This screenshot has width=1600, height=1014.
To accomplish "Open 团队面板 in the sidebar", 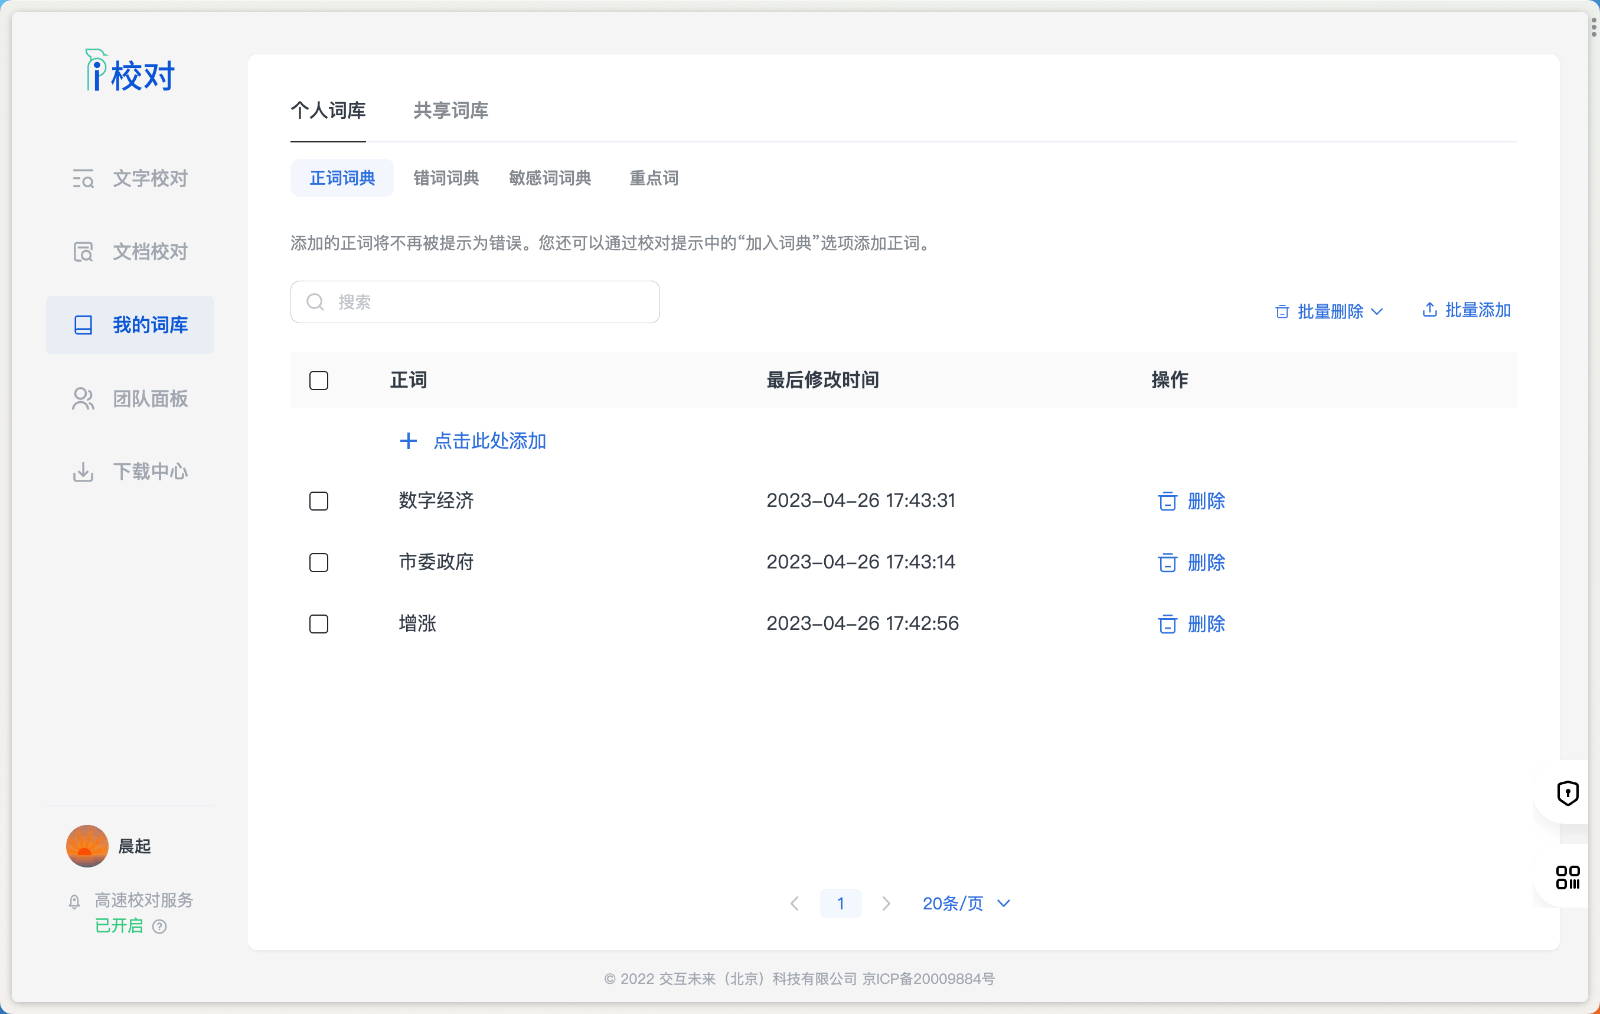I will [148, 398].
